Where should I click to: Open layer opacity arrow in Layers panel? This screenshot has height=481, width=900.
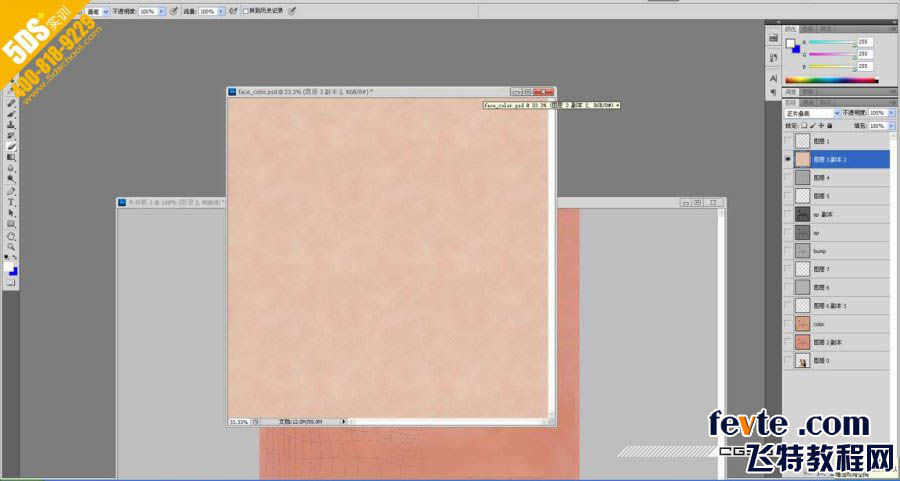click(891, 114)
